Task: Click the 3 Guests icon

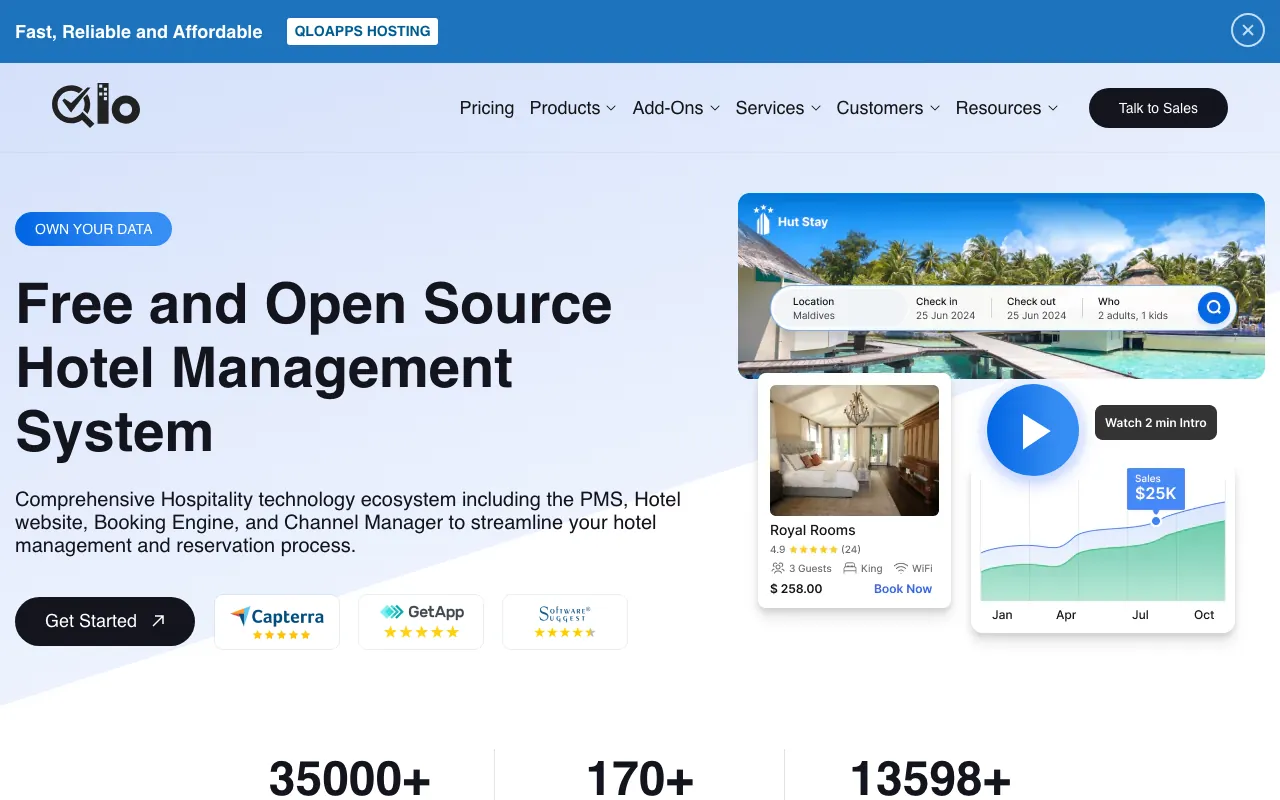Action: pos(778,568)
